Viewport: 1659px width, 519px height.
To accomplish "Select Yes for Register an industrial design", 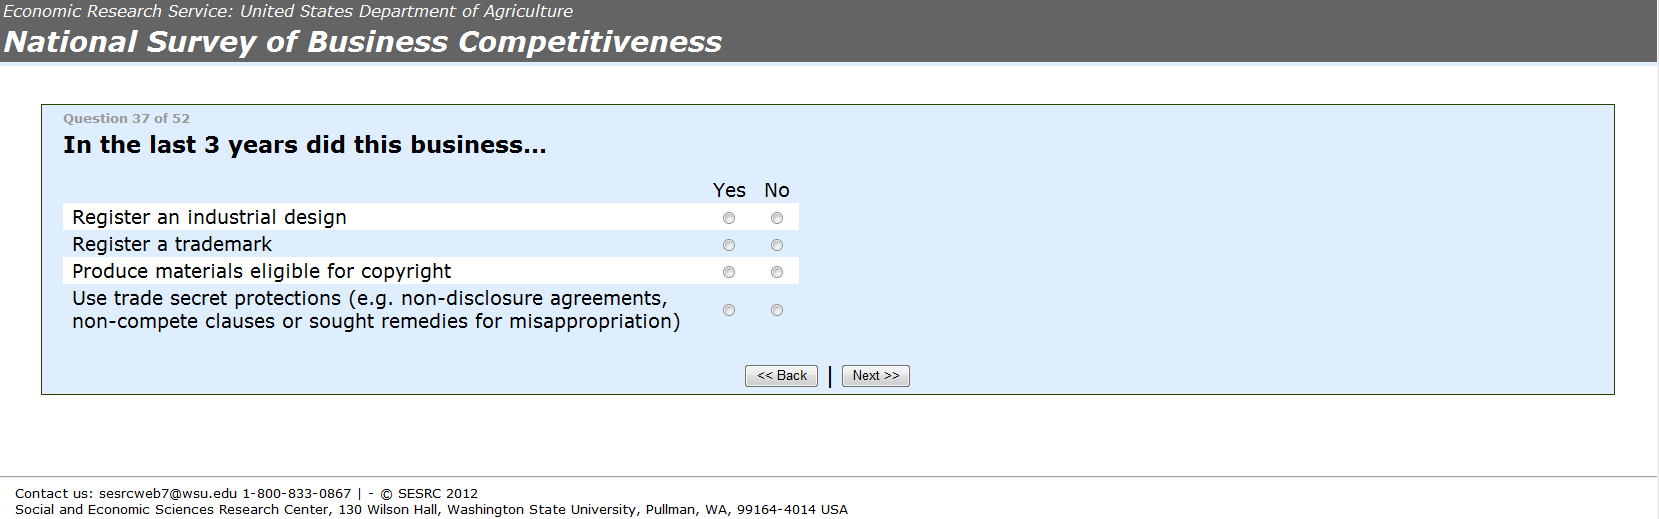I will (729, 218).
